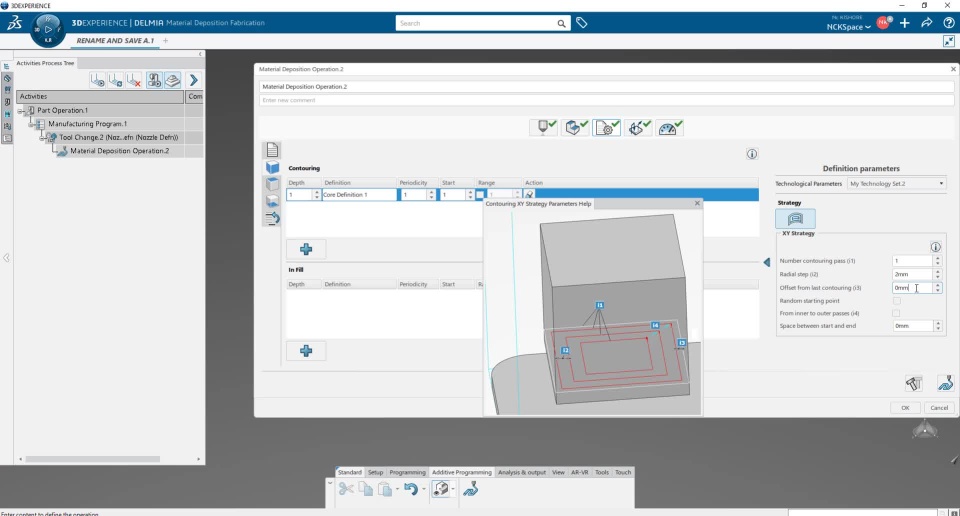Add a new In Fill row with plus
This screenshot has width=960, height=516.
click(306, 351)
